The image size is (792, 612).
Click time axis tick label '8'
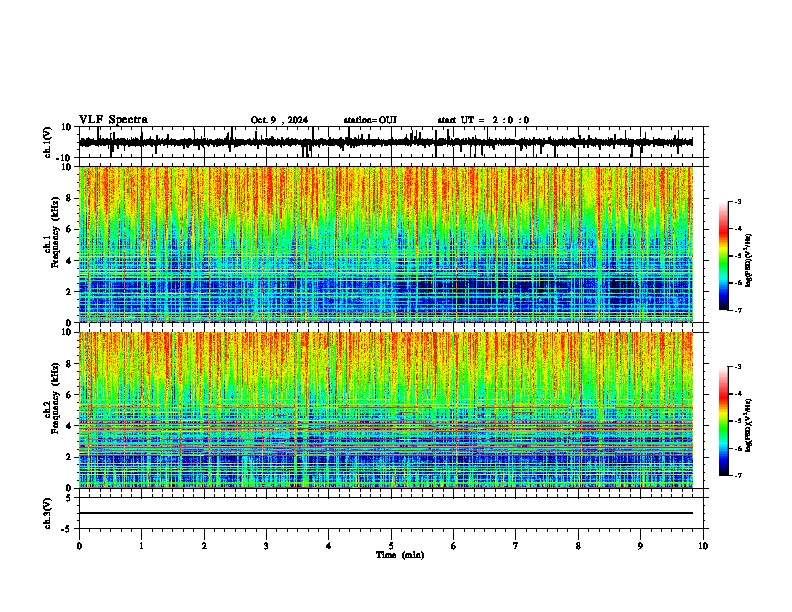click(x=578, y=546)
